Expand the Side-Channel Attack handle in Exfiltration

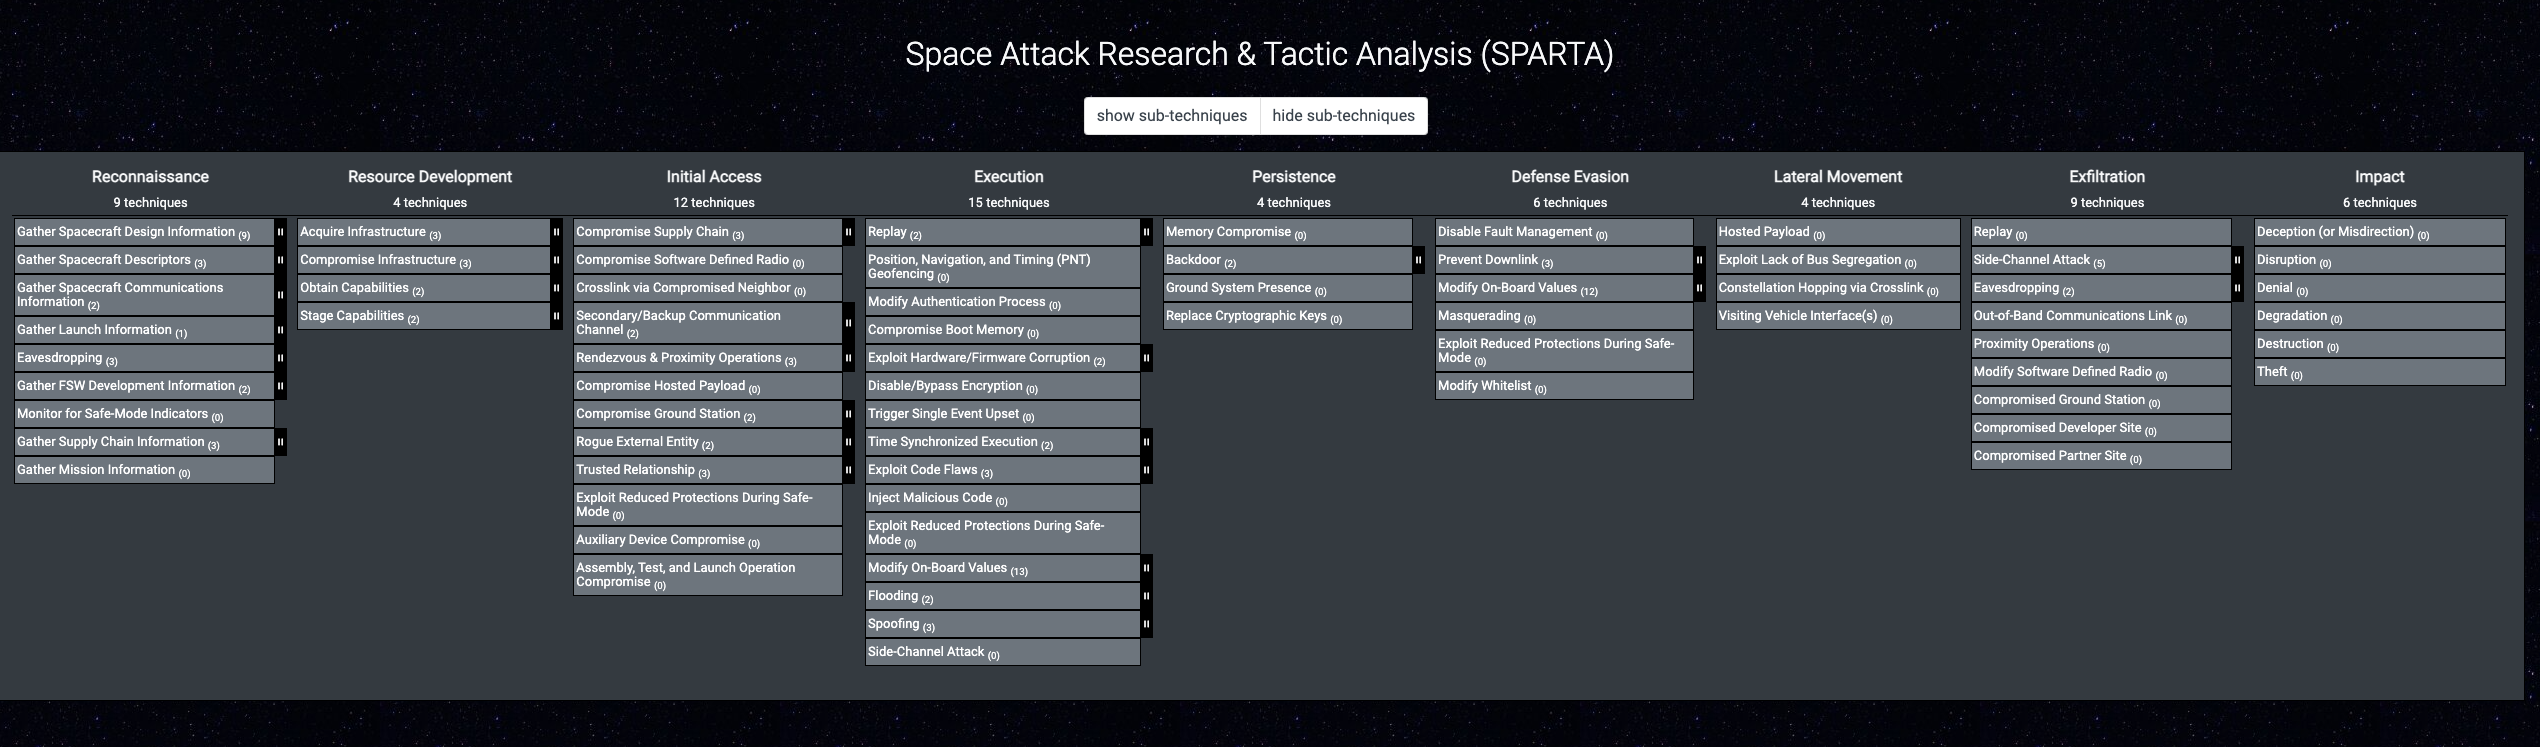pyautogui.click(x=2237, y=260)
